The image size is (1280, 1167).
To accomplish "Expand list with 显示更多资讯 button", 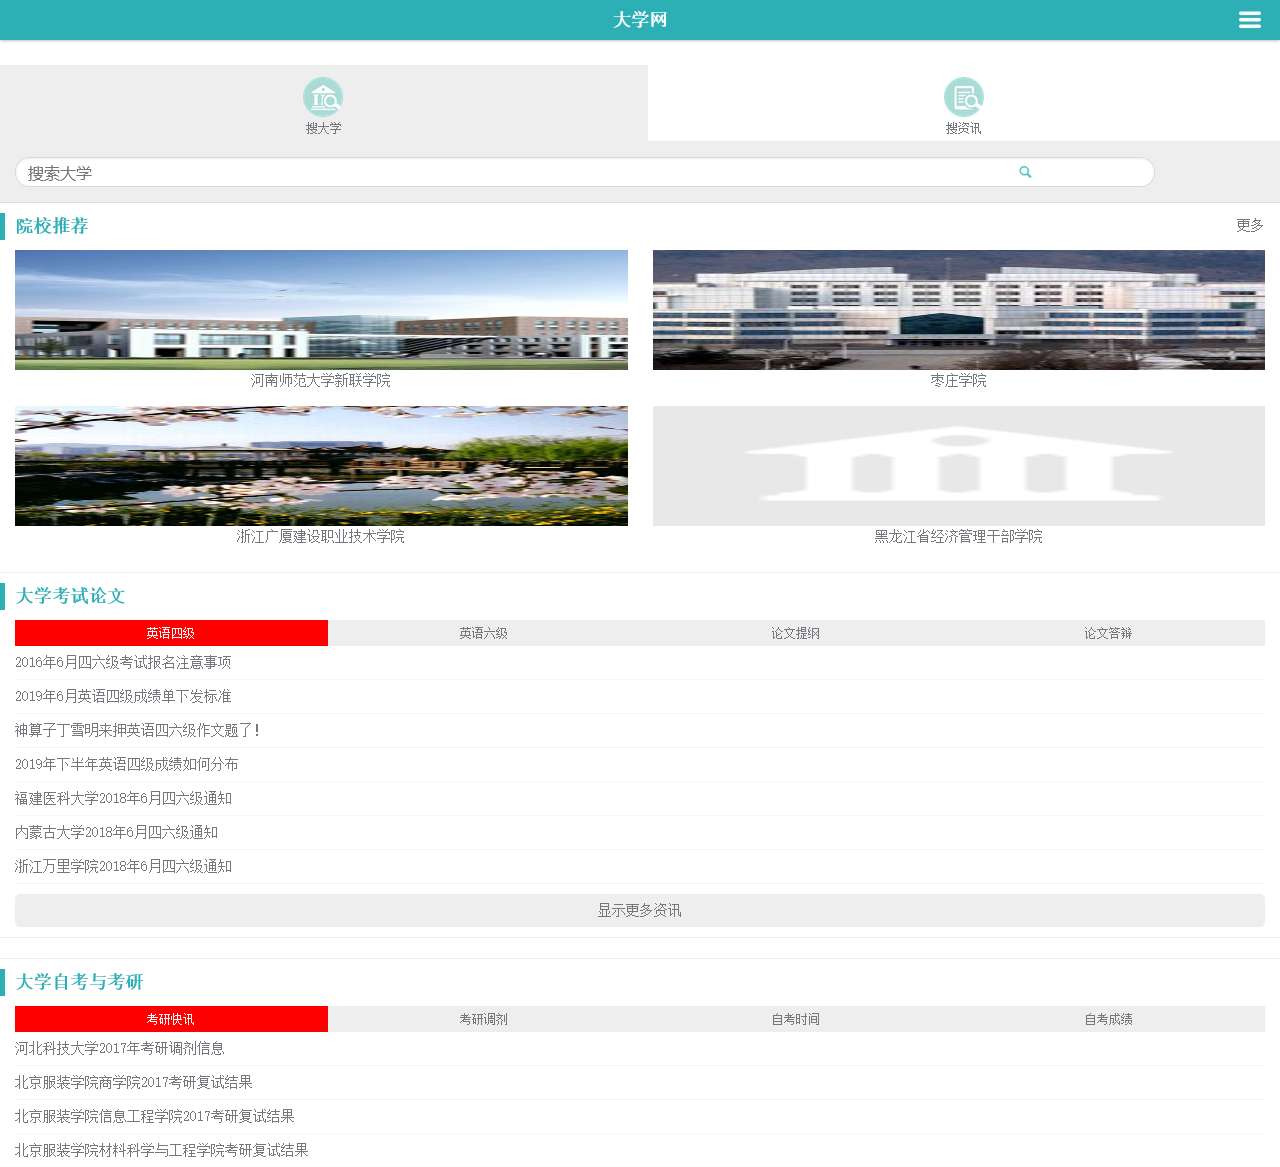I will [x=640, y=910].
